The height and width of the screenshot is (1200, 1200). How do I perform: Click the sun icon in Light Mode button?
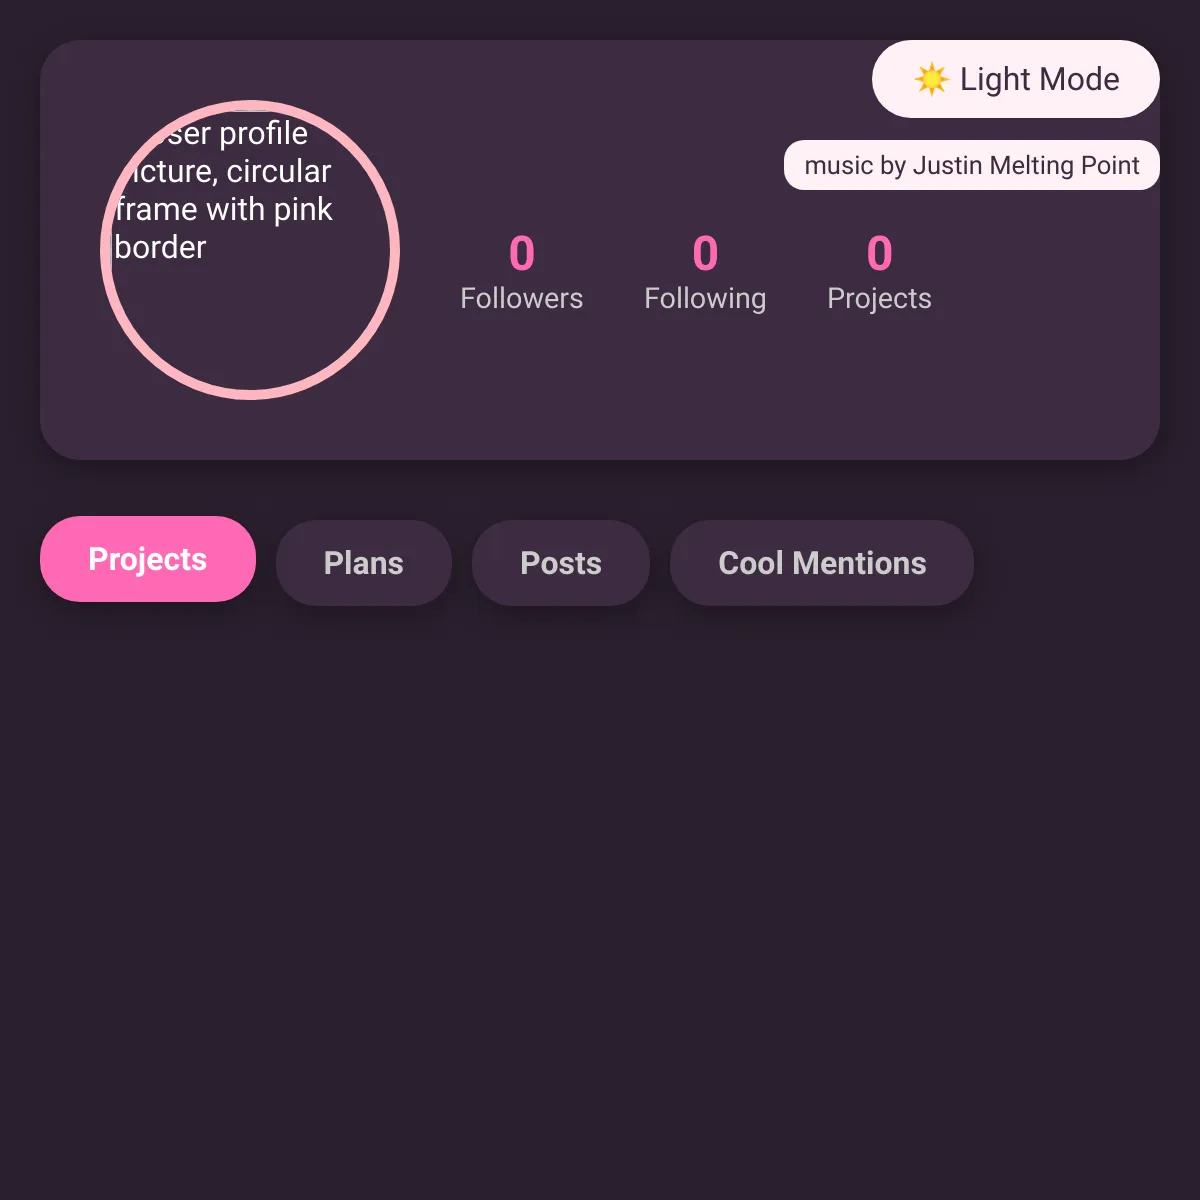coord(931,79)
